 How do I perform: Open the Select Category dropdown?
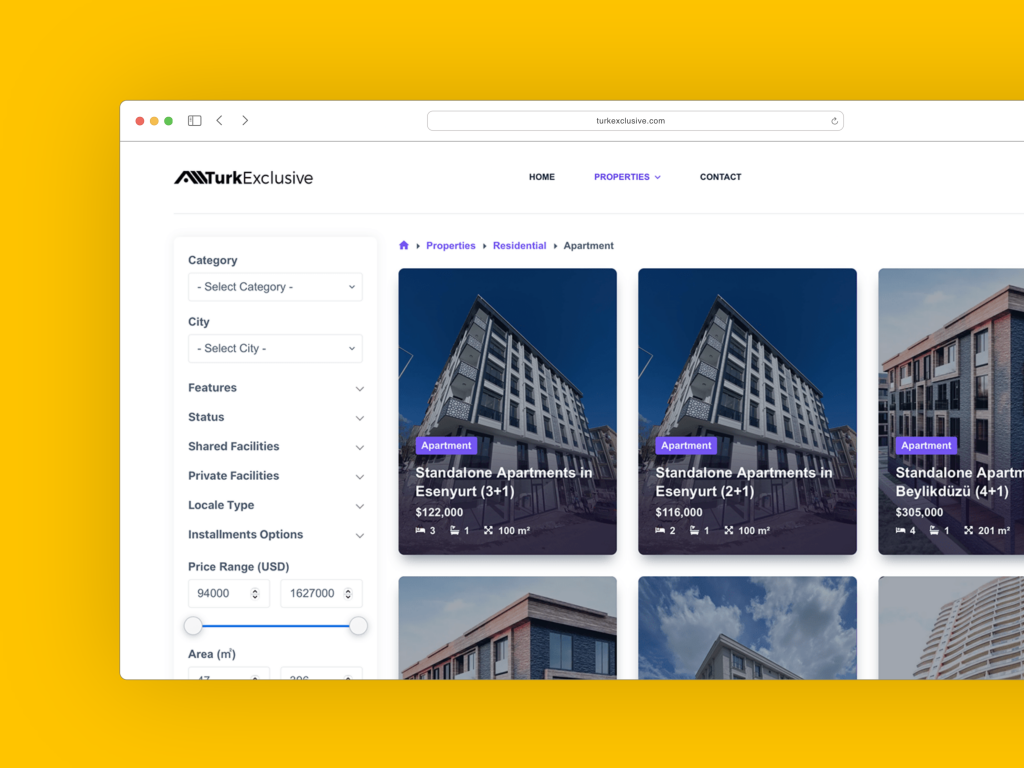click(x=275, y=287)
